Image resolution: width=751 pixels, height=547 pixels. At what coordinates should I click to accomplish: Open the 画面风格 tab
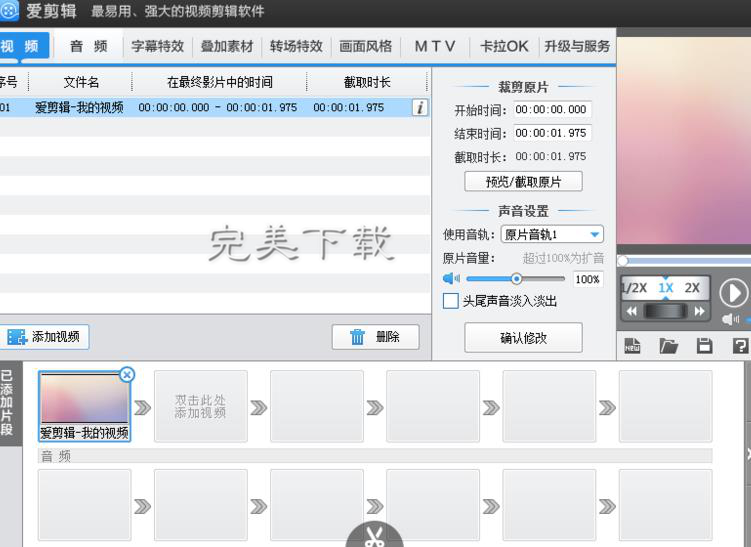pyautogui.click(x=366, y=46)
